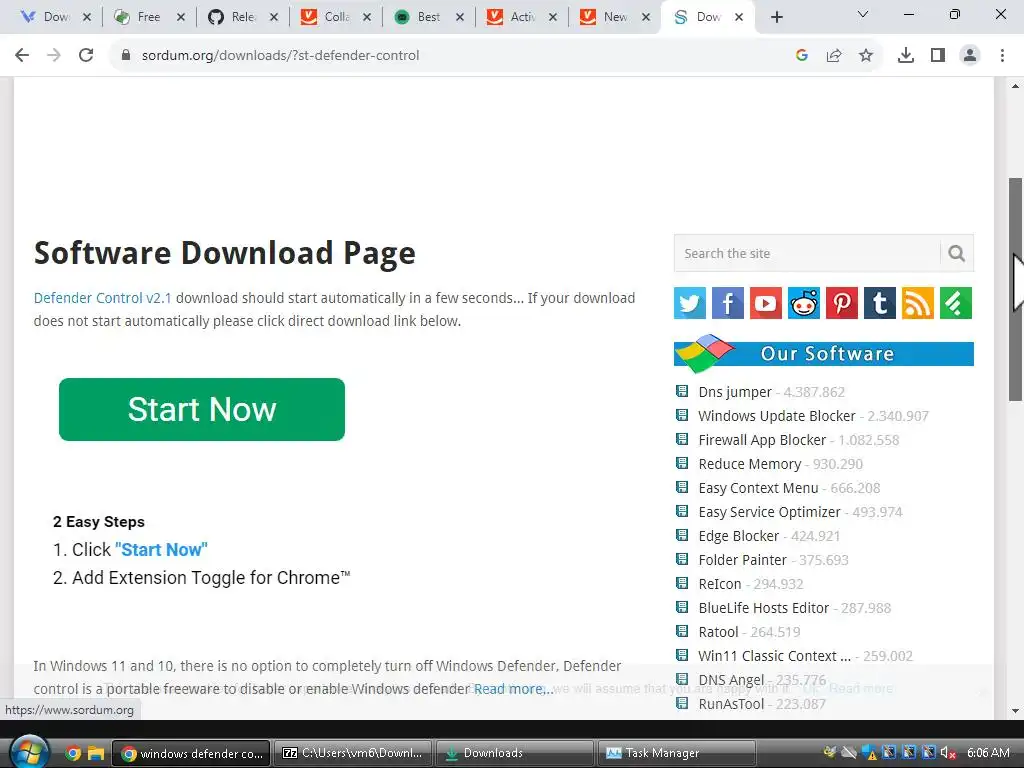Open the Reddit social icon
Screen dimensions: 1024x768
tap(803, 303)
